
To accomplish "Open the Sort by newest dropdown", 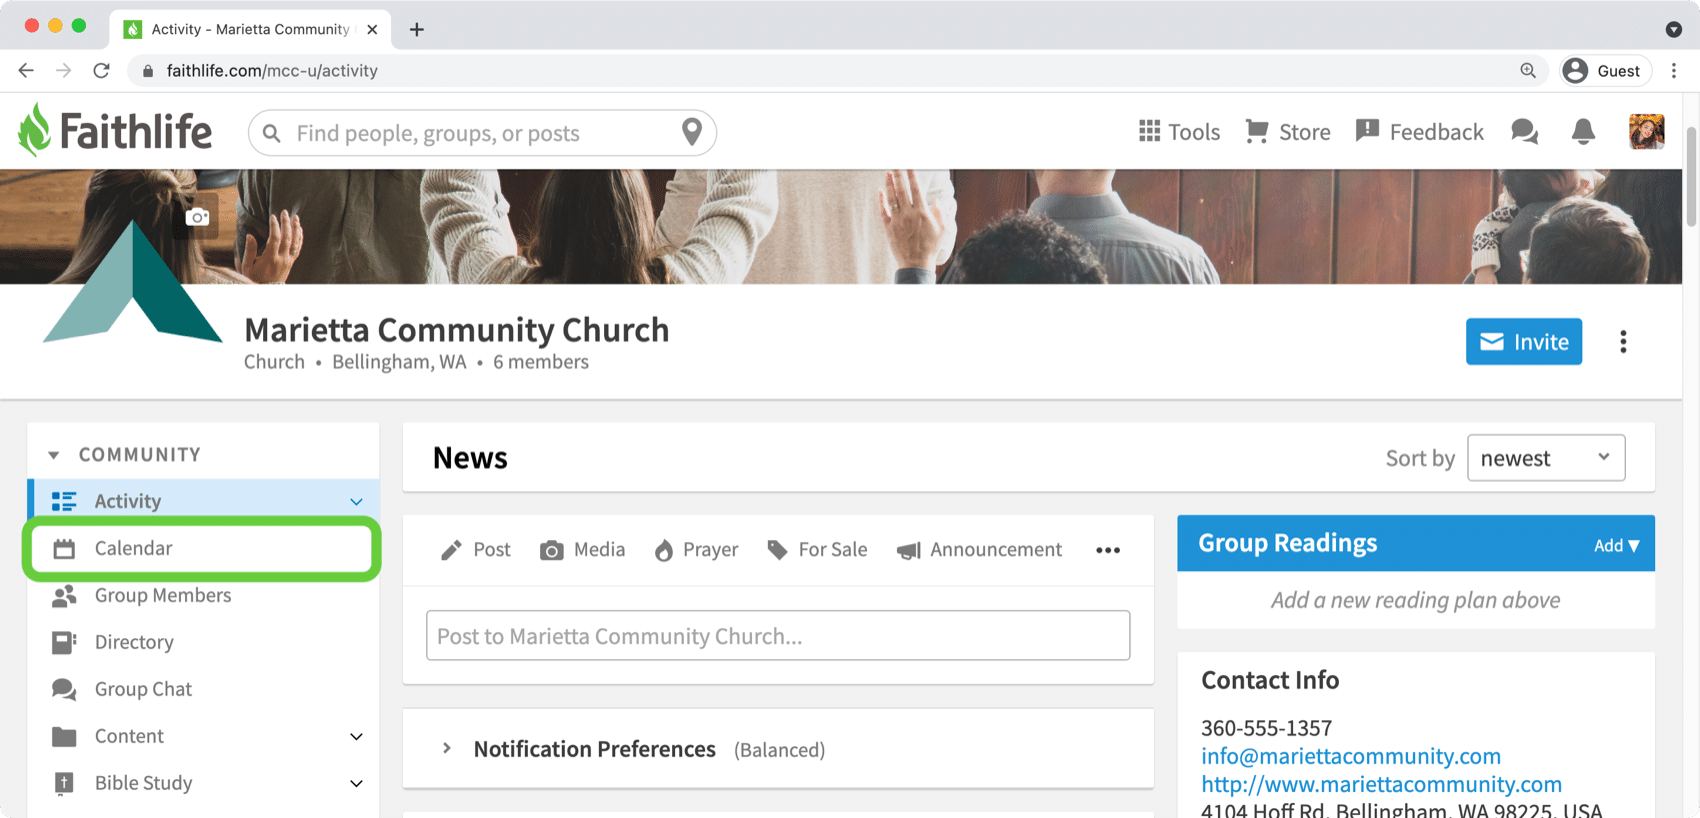I will point(1545,458).
